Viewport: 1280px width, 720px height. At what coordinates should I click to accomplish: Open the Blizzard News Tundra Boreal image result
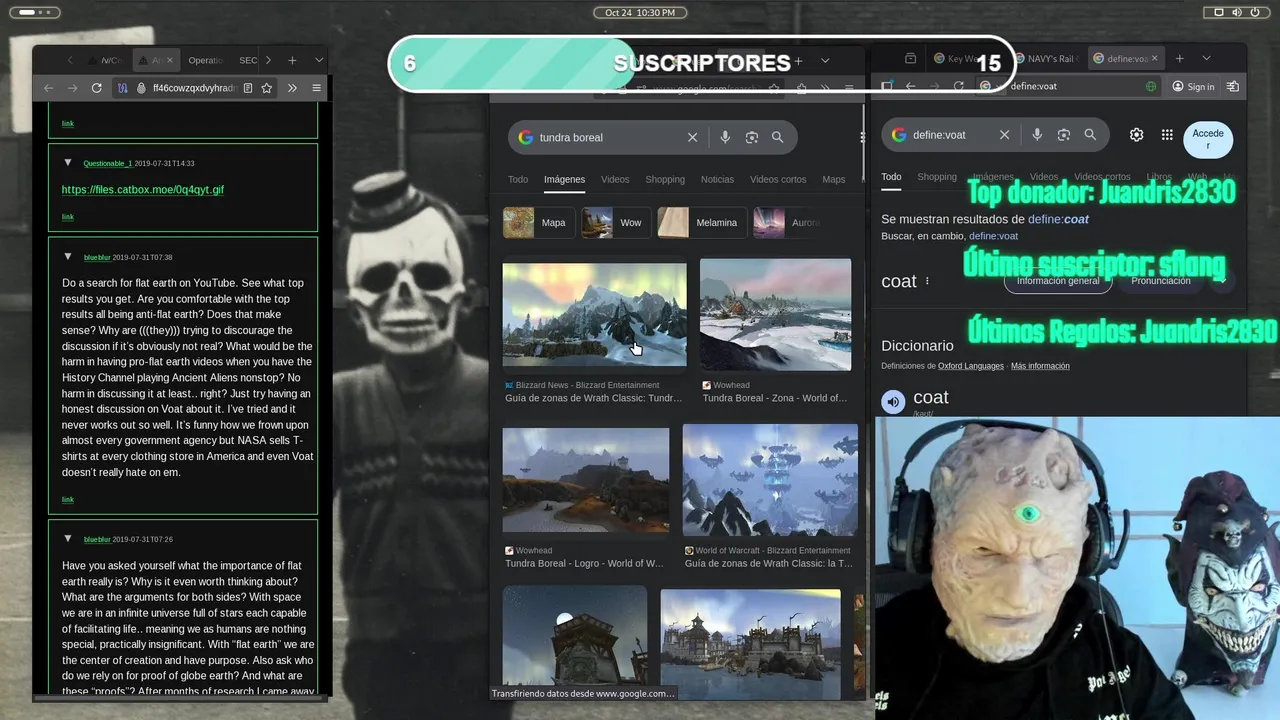click(x=594, y=315)
